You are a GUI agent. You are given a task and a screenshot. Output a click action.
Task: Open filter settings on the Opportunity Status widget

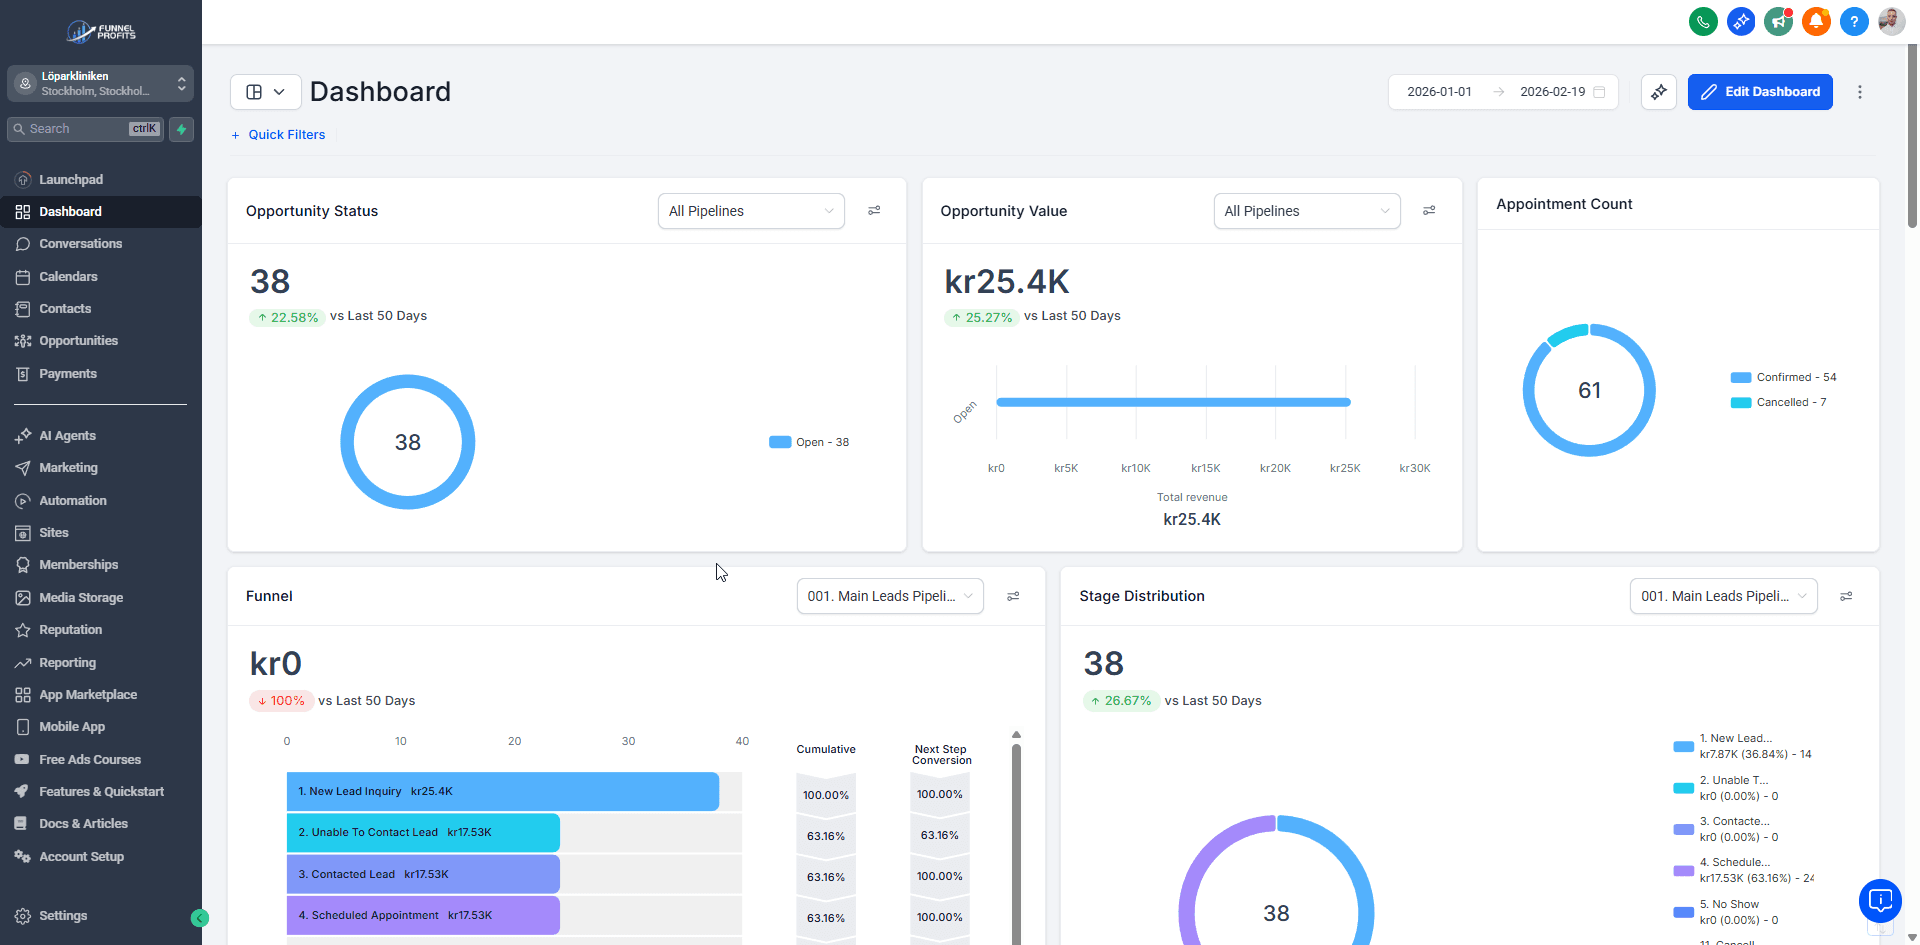[874, 211]
